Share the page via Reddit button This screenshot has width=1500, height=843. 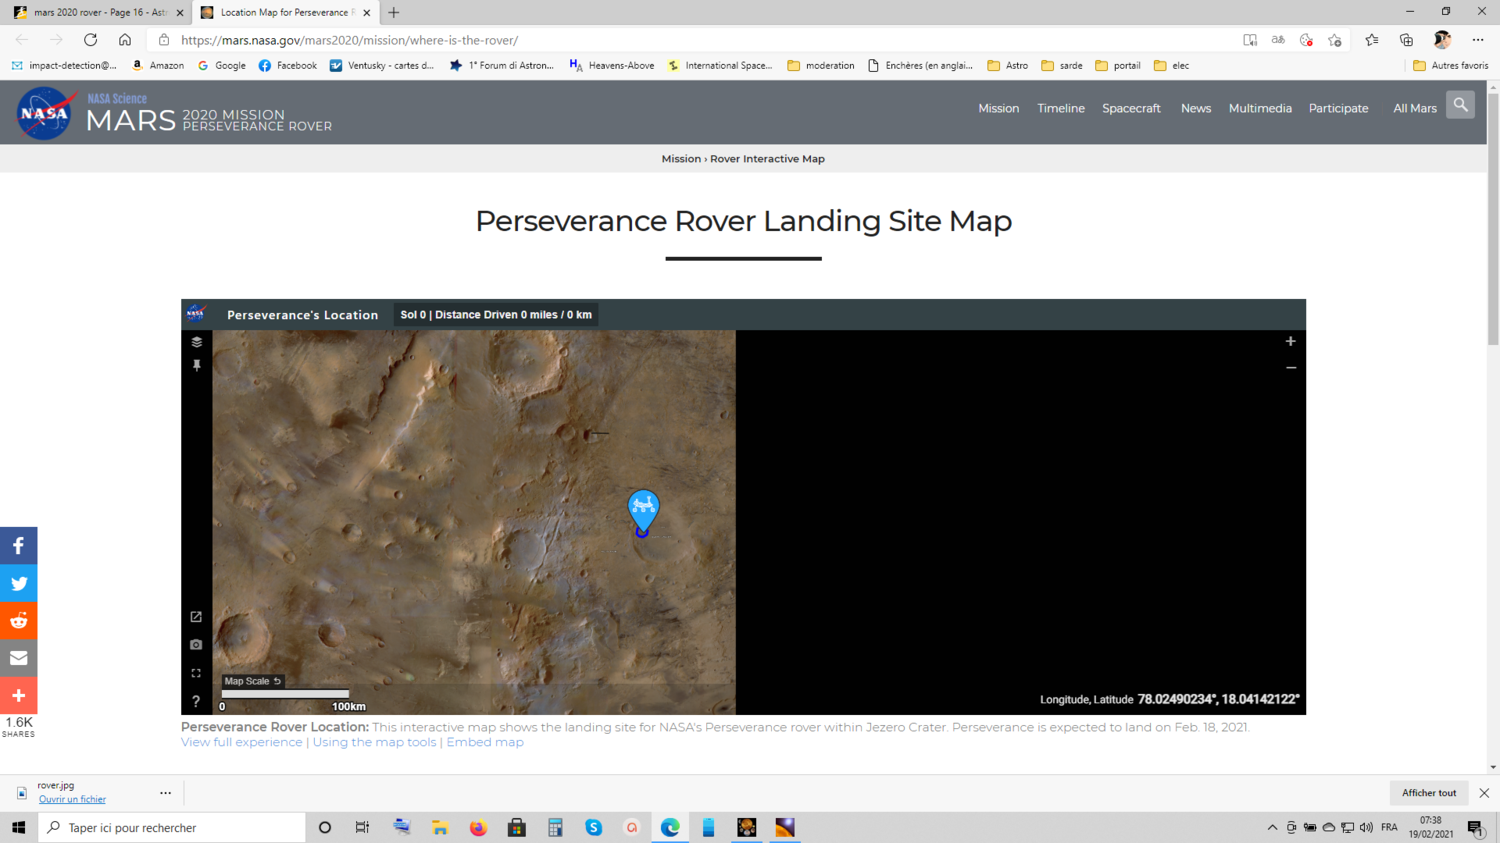pyautogui.click(x=18, y=621)
